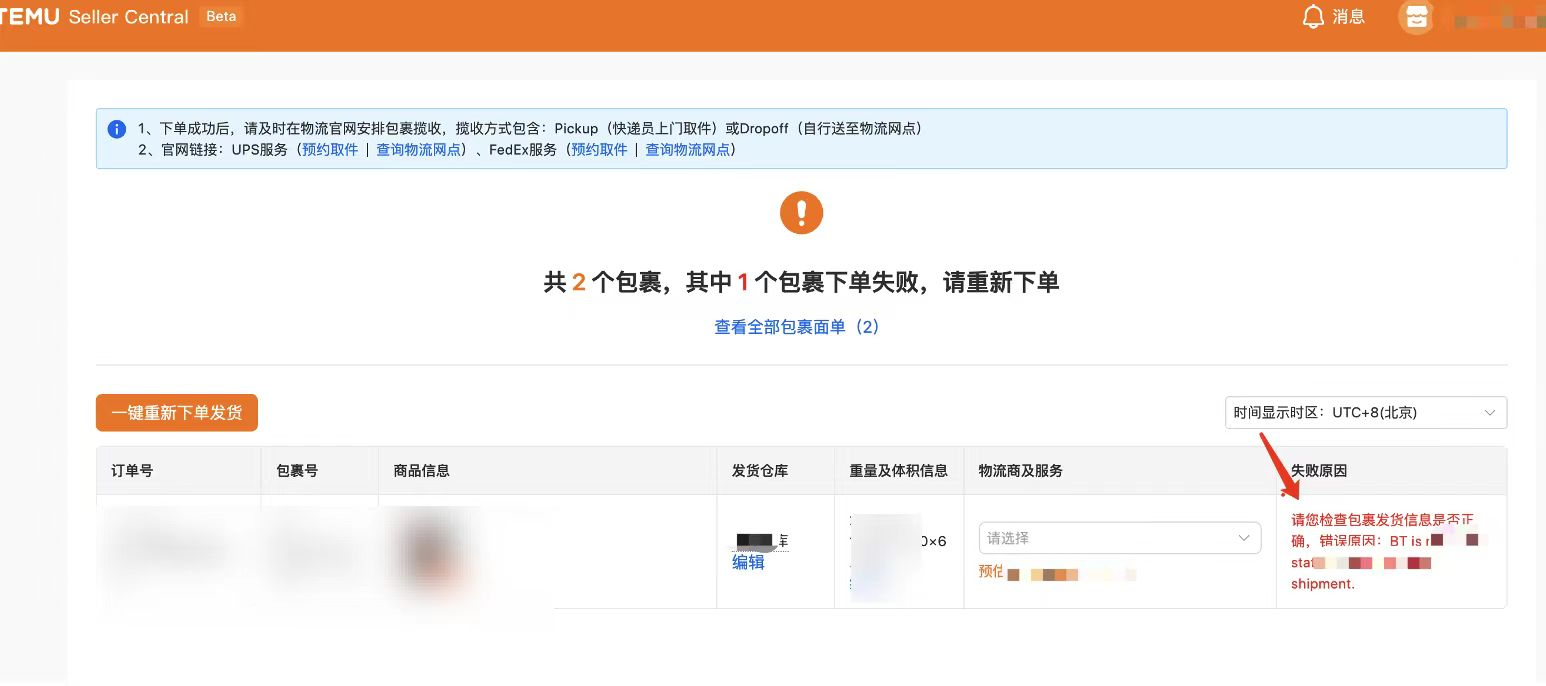The width and height of the screenshot is (1546, 686).
Task: Open the UPS 查询物流网点 link
Action: pyautogui.click(x=419, y=150)
